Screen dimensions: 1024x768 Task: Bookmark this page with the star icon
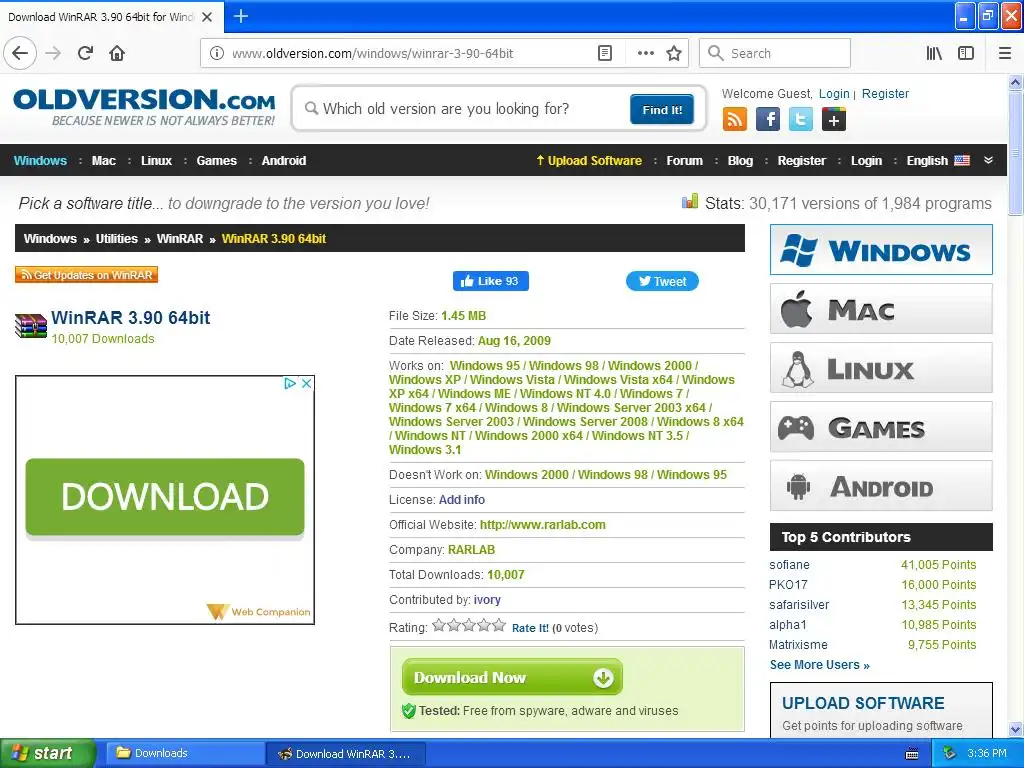[674, 53]
